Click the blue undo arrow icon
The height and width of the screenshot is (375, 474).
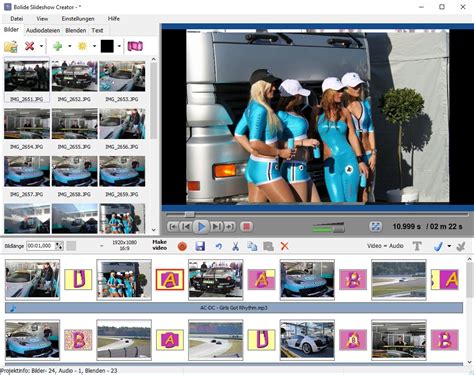[x=219, y=246]
